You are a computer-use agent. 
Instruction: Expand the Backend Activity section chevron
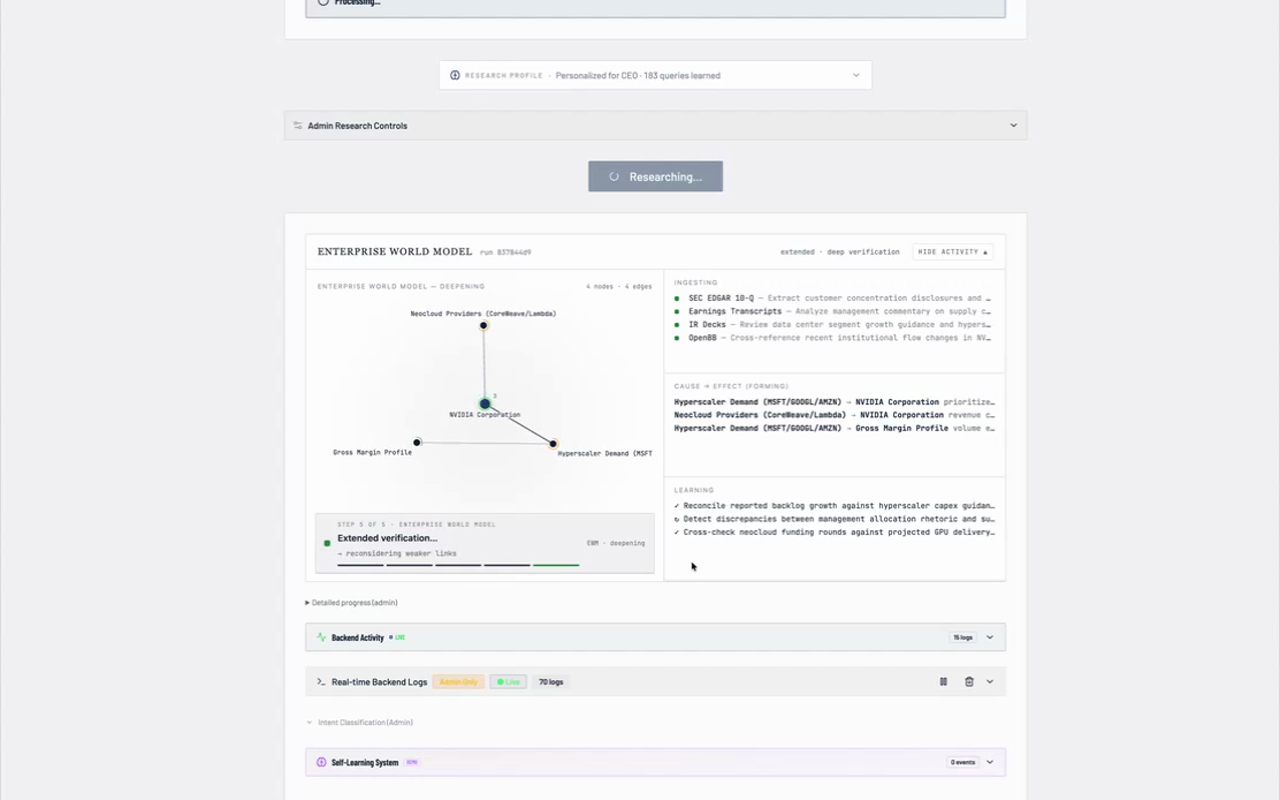(x=990, y=637)
